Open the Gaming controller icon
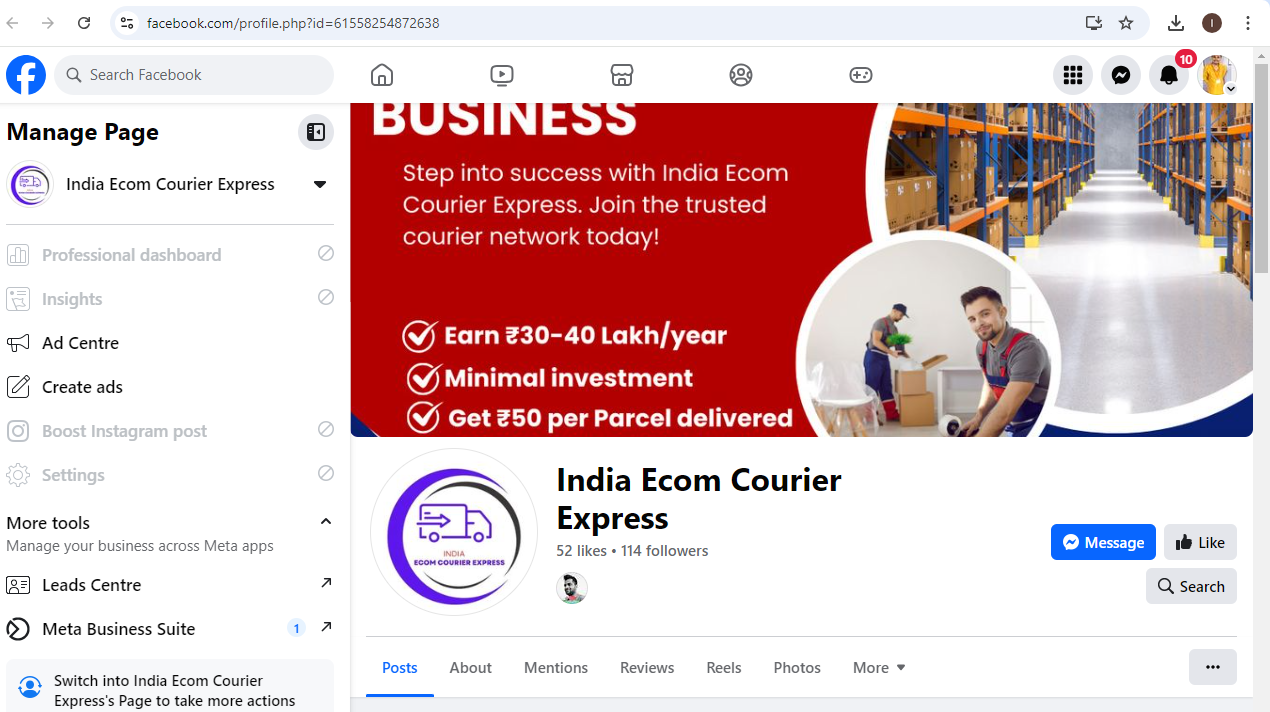The height and width of the screenshot is (712, 1270). click(861, 75)
